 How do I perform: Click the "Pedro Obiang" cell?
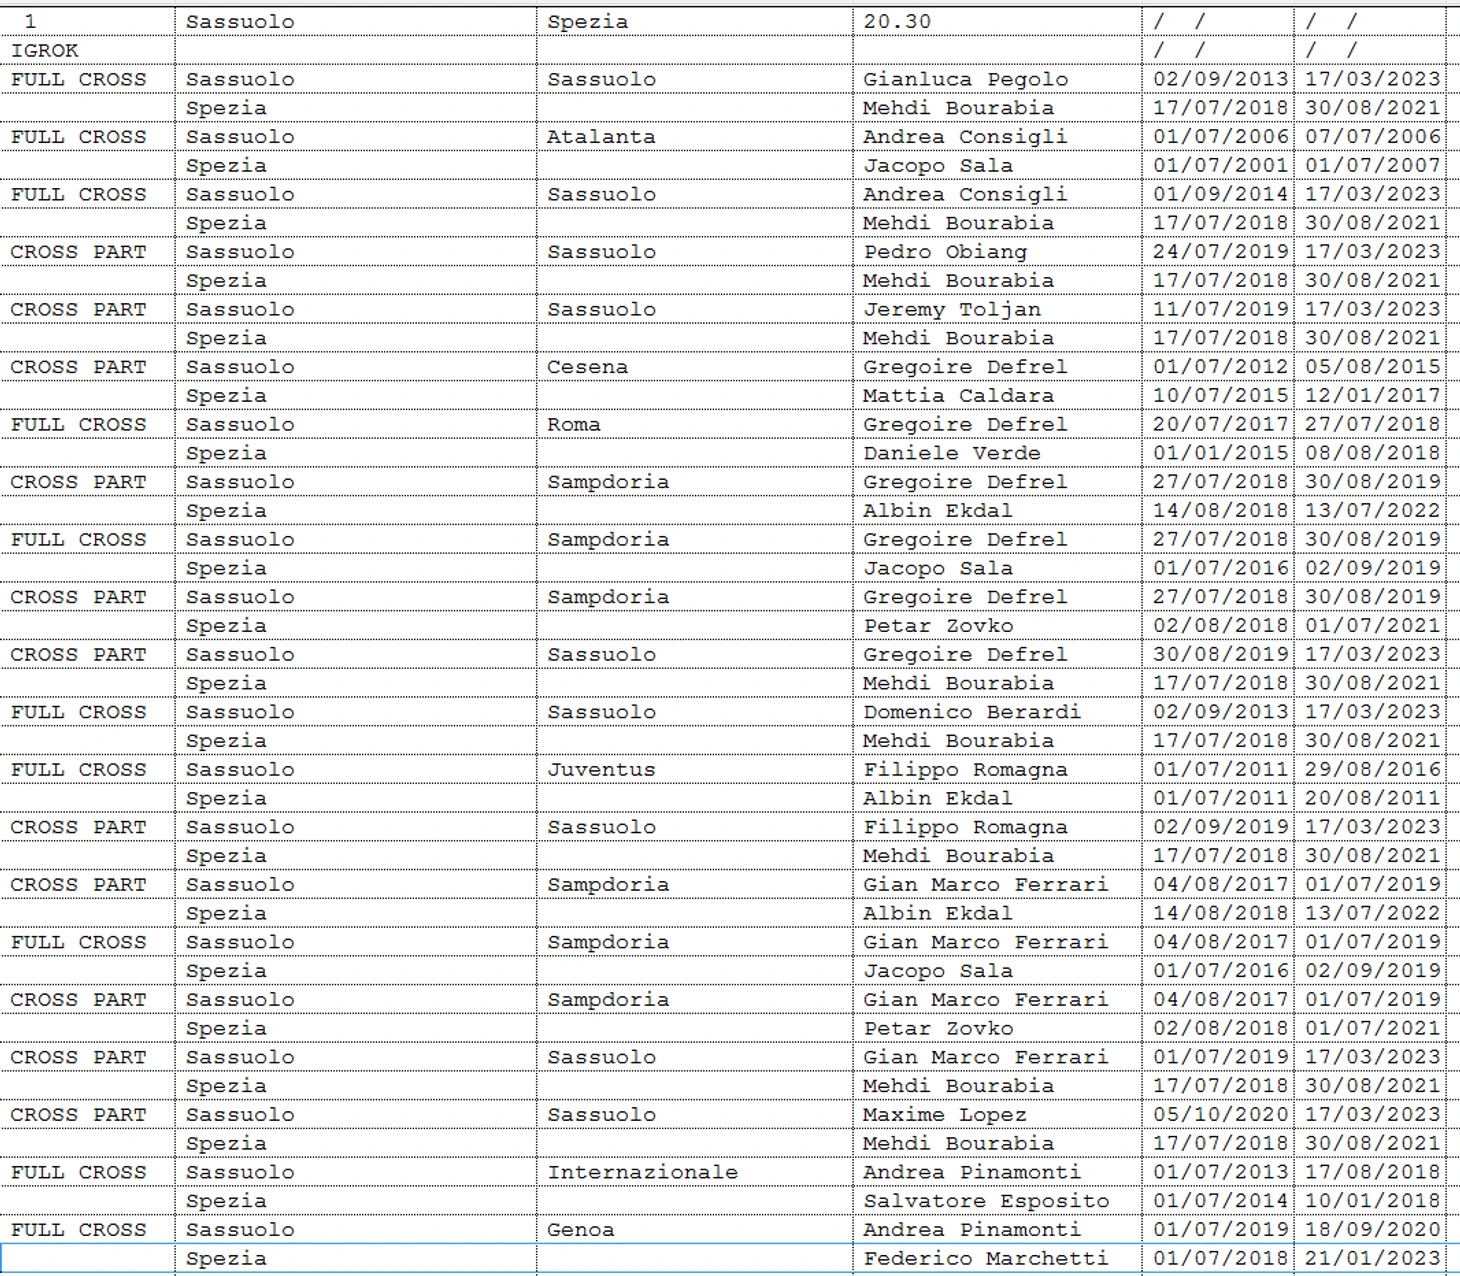[x=945, y=252]
